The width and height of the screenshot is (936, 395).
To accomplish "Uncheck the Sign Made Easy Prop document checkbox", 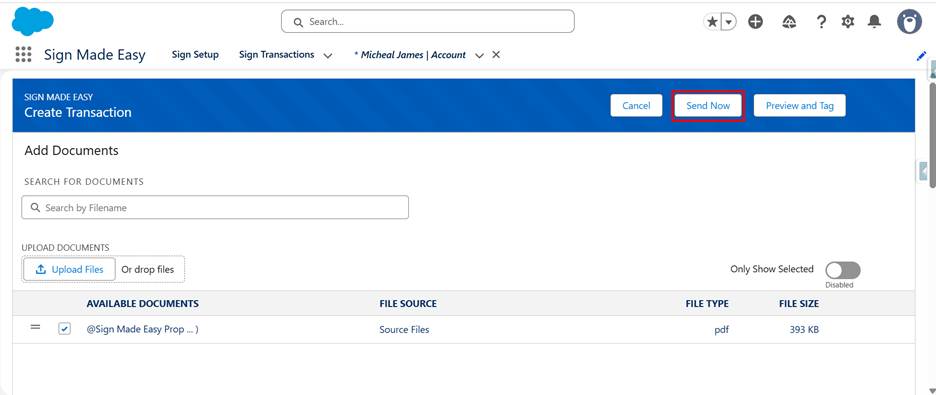I will pyautogui.click(x=64, y=329).
